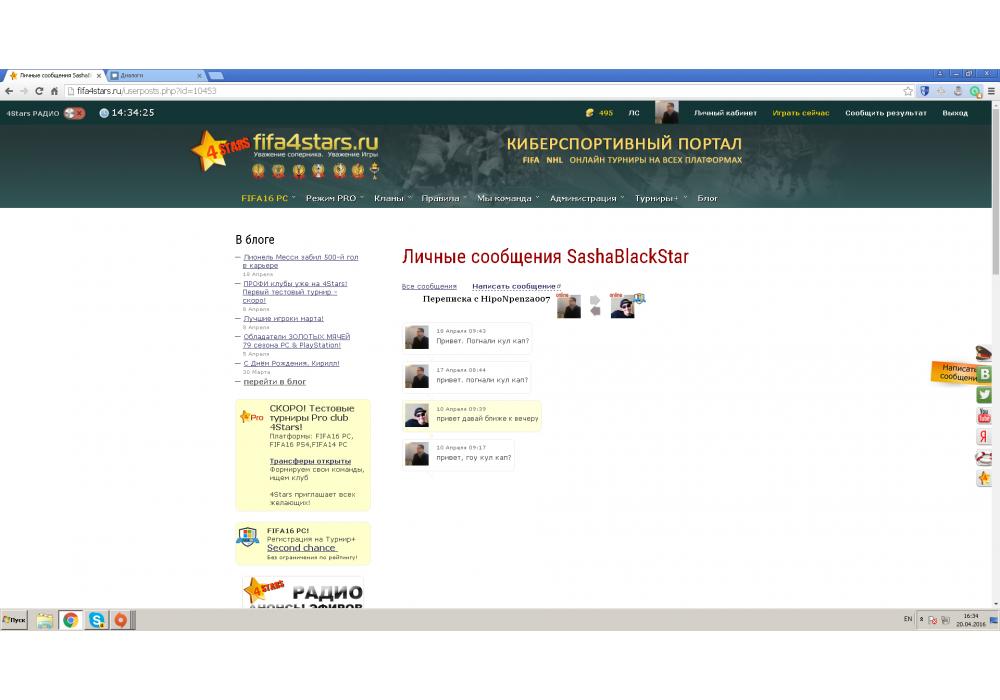
Task: Open the Турниры+ dropdown menu
Action: click(657, 198)
